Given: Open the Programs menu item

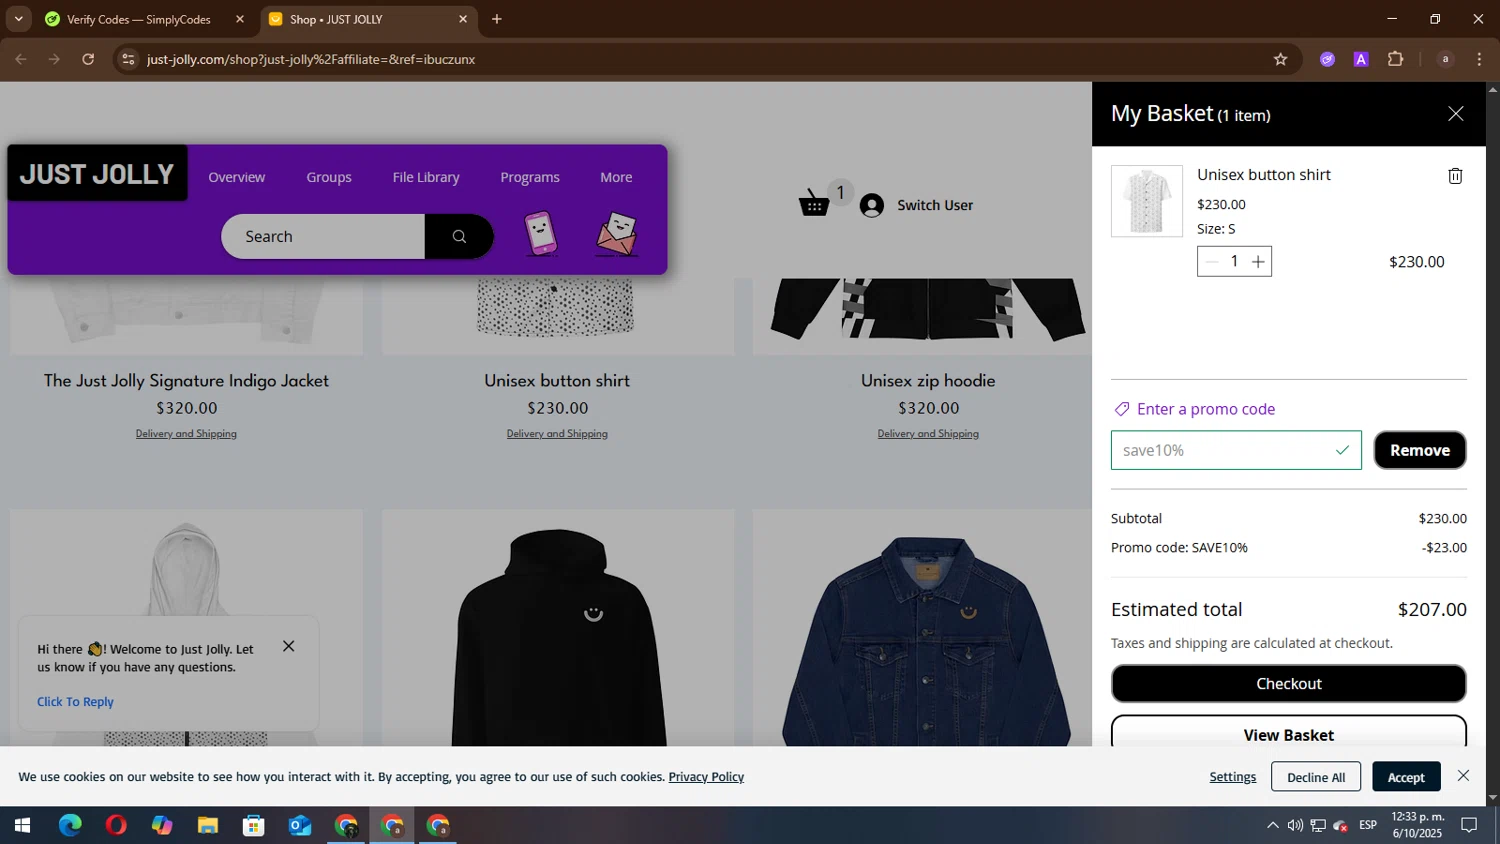Looking at the screenshot, I should (530, 177).
